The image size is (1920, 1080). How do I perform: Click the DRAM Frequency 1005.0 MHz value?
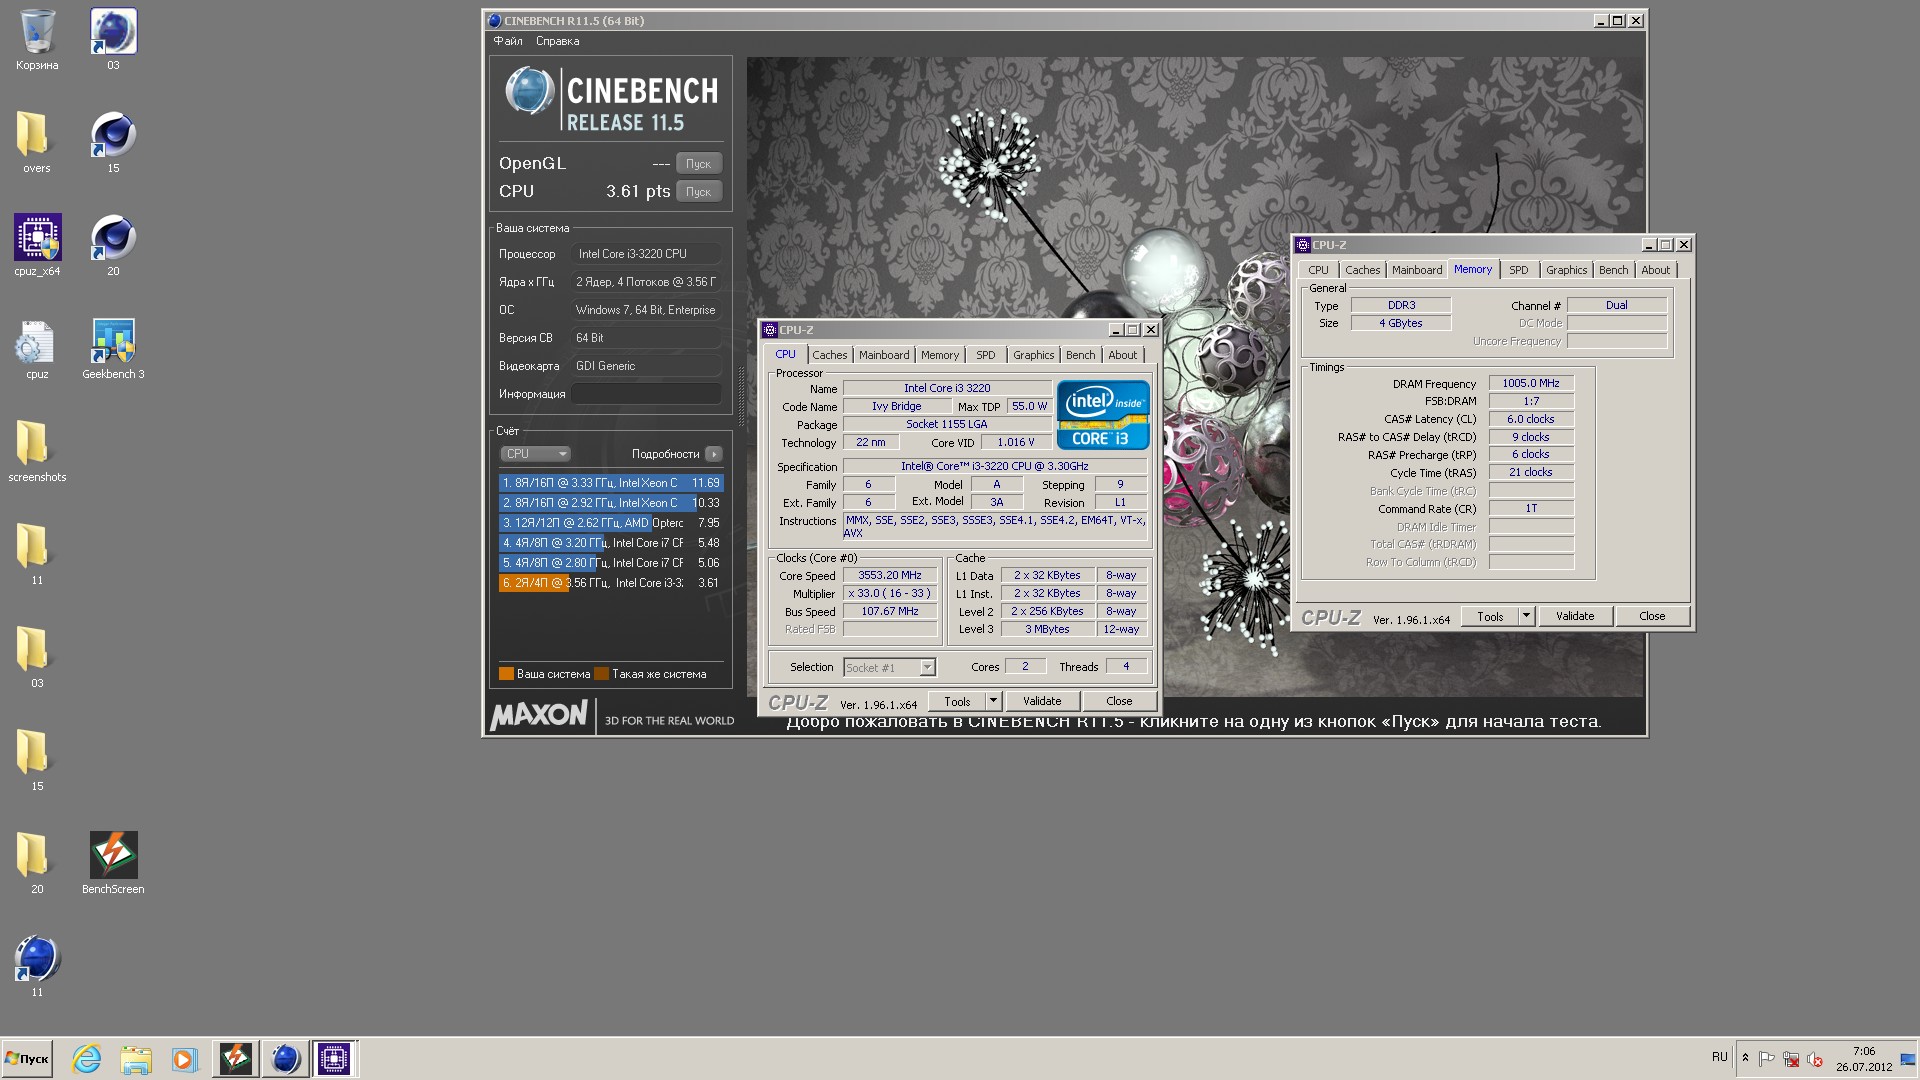point(1531,383)
